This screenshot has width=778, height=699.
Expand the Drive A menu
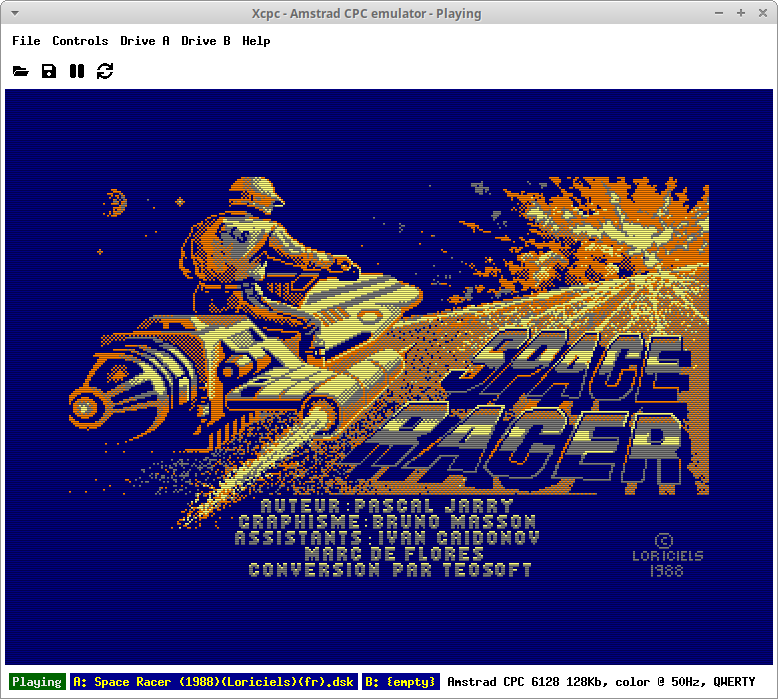point(145,41)
